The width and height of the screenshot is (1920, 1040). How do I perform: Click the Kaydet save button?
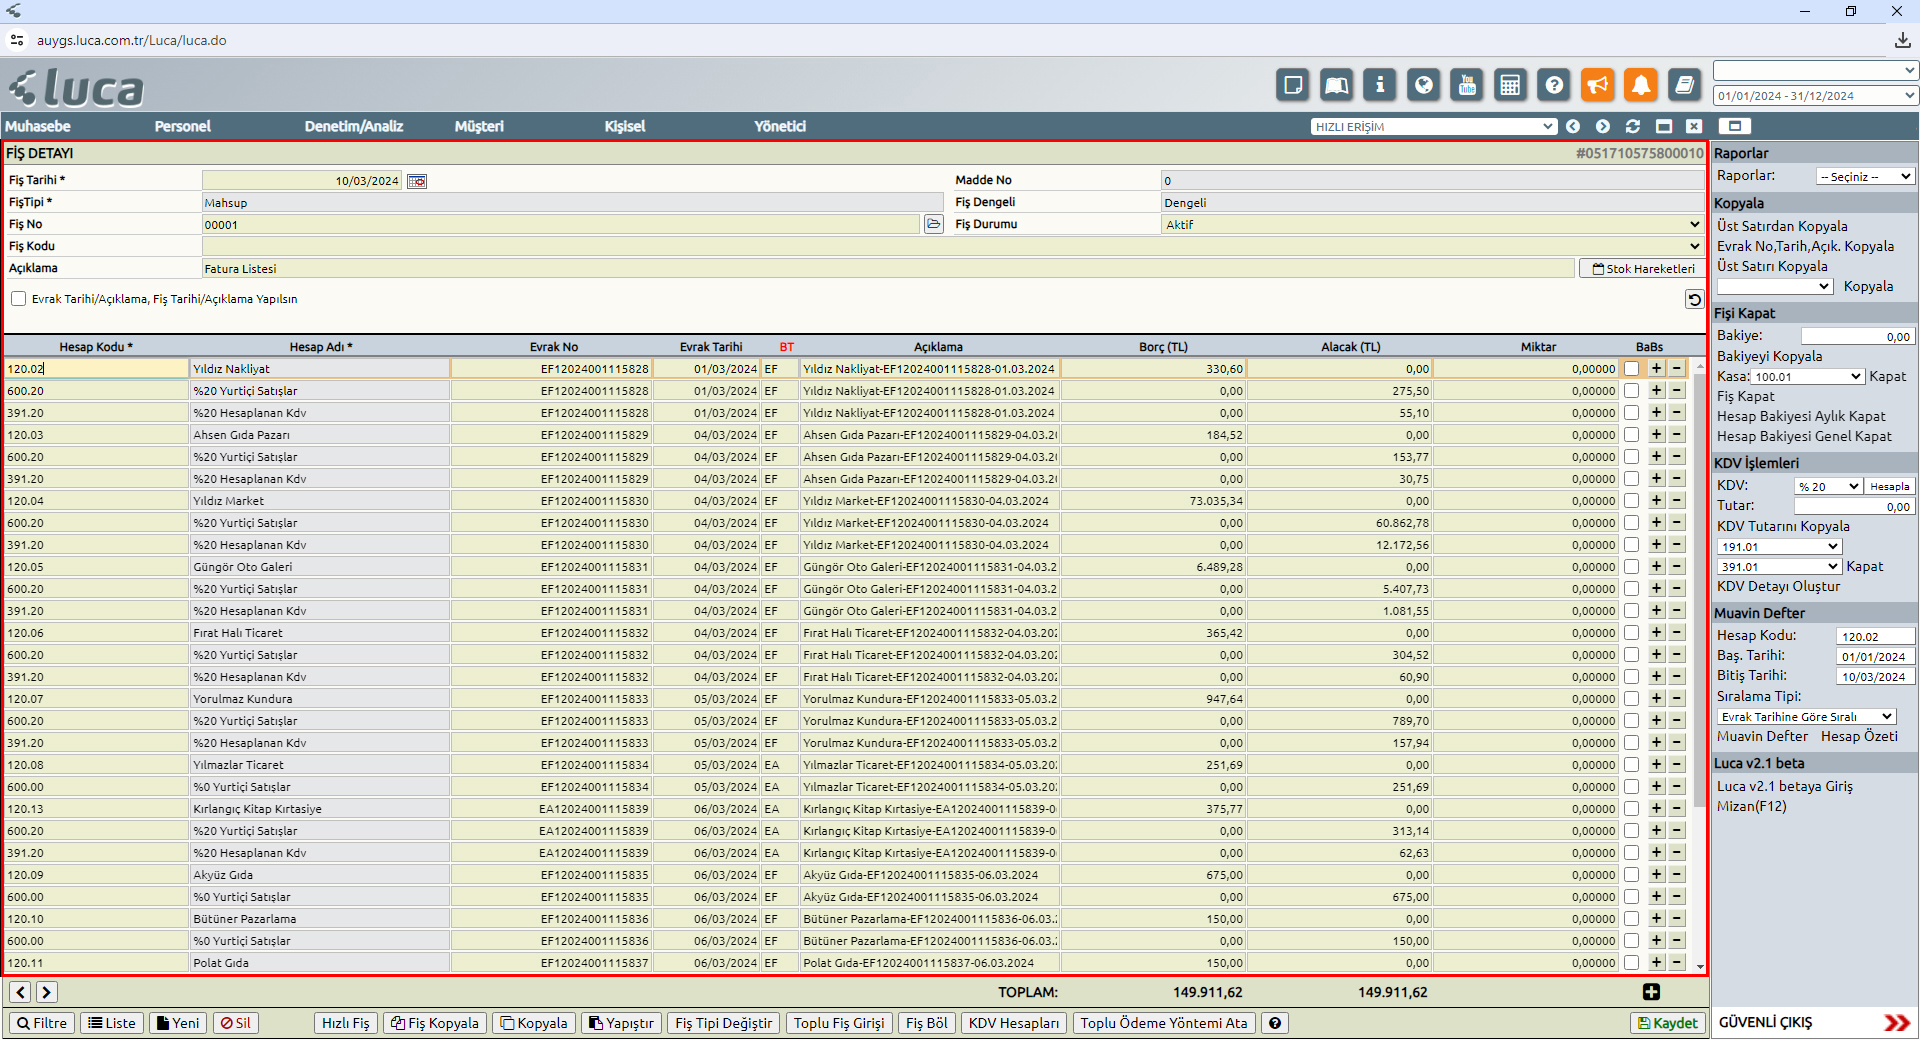[1667, 1023]
